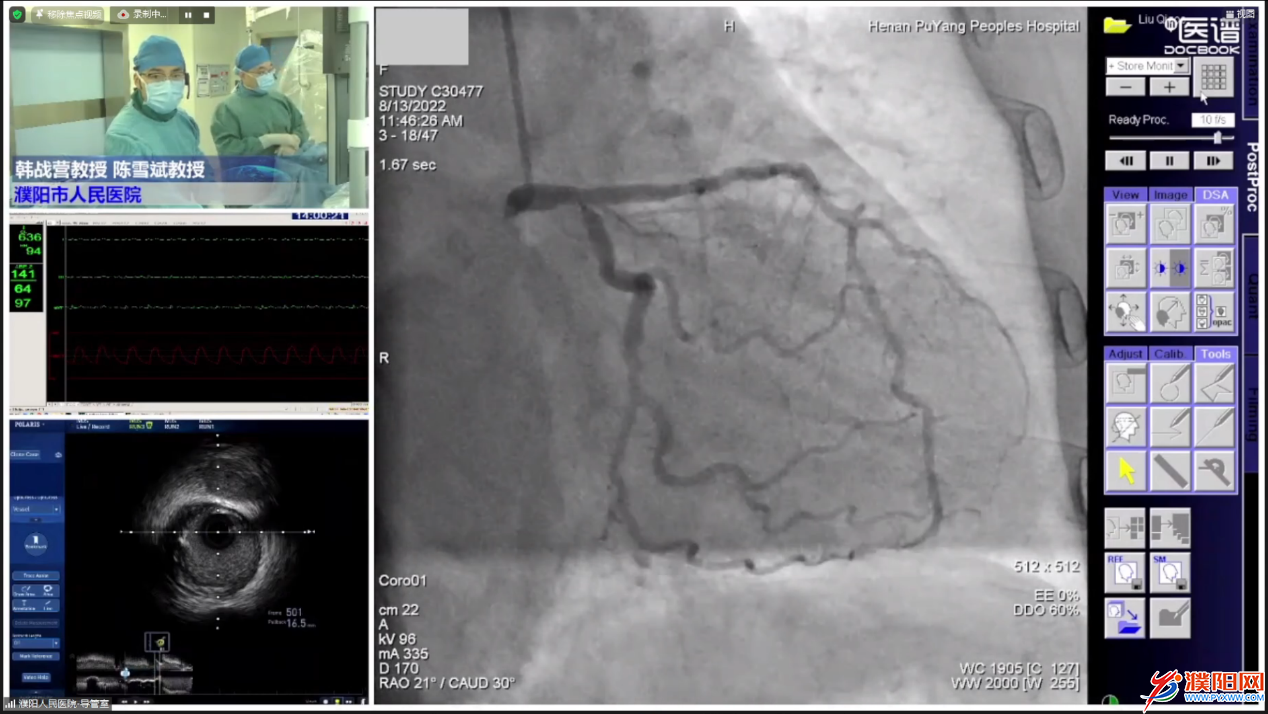Select the opac peak opacification icon
The image size is (1268, 714).
(1214, 312)
